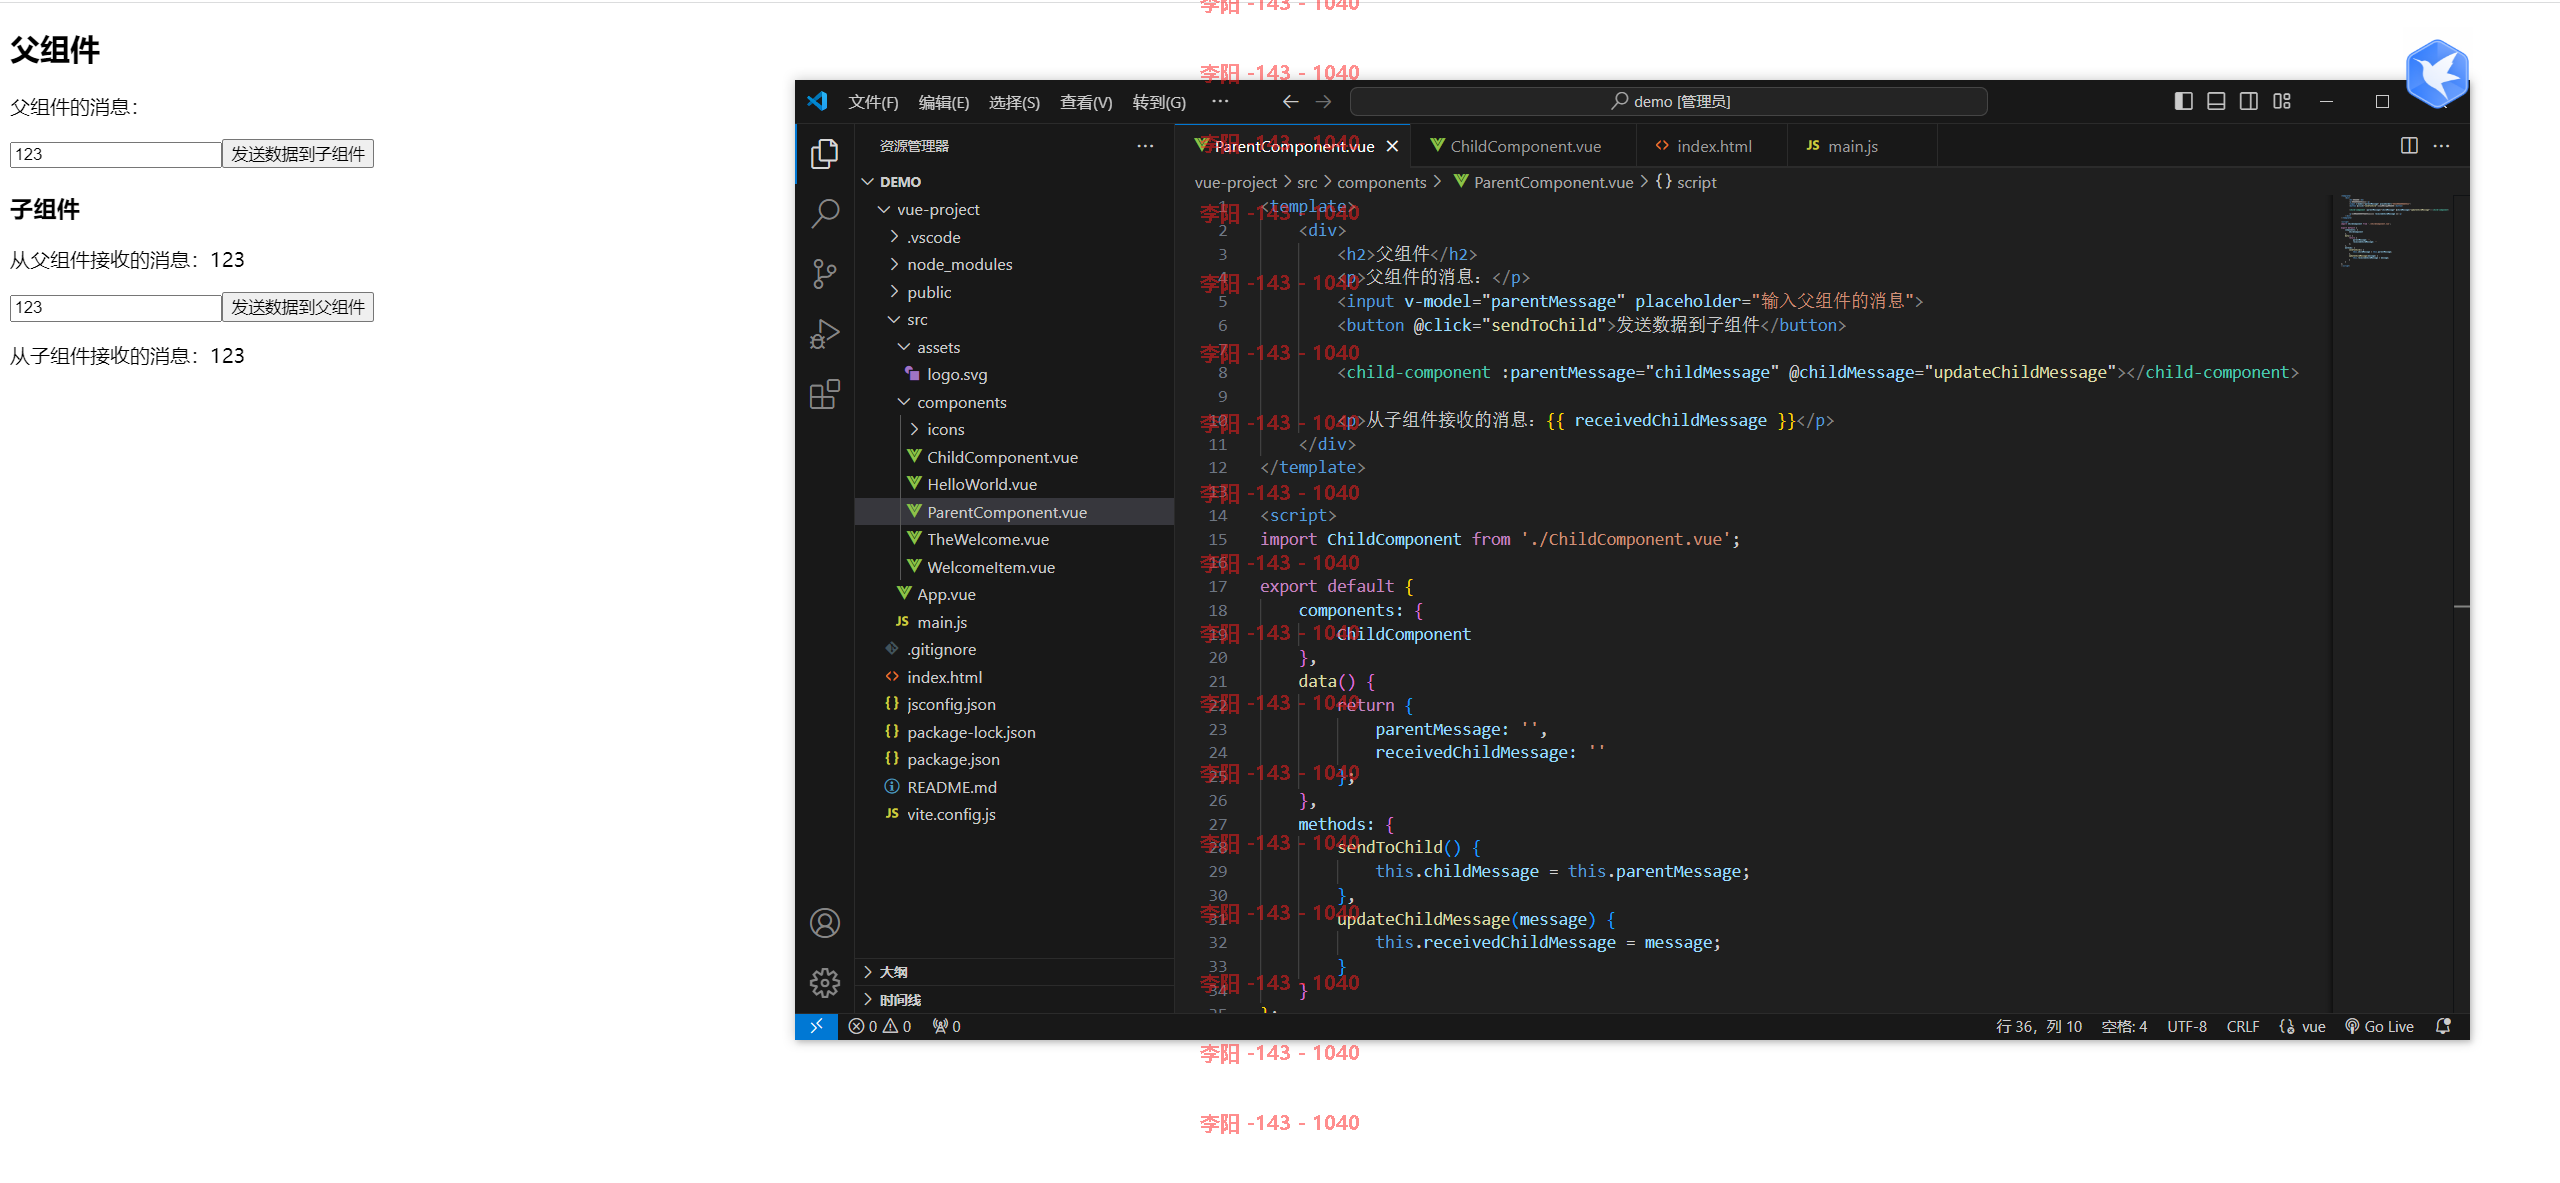Expand the 时间线 timeline section
Screen dimensions: 2560x1183
pyautogui.click(x=1014, y=1000)
